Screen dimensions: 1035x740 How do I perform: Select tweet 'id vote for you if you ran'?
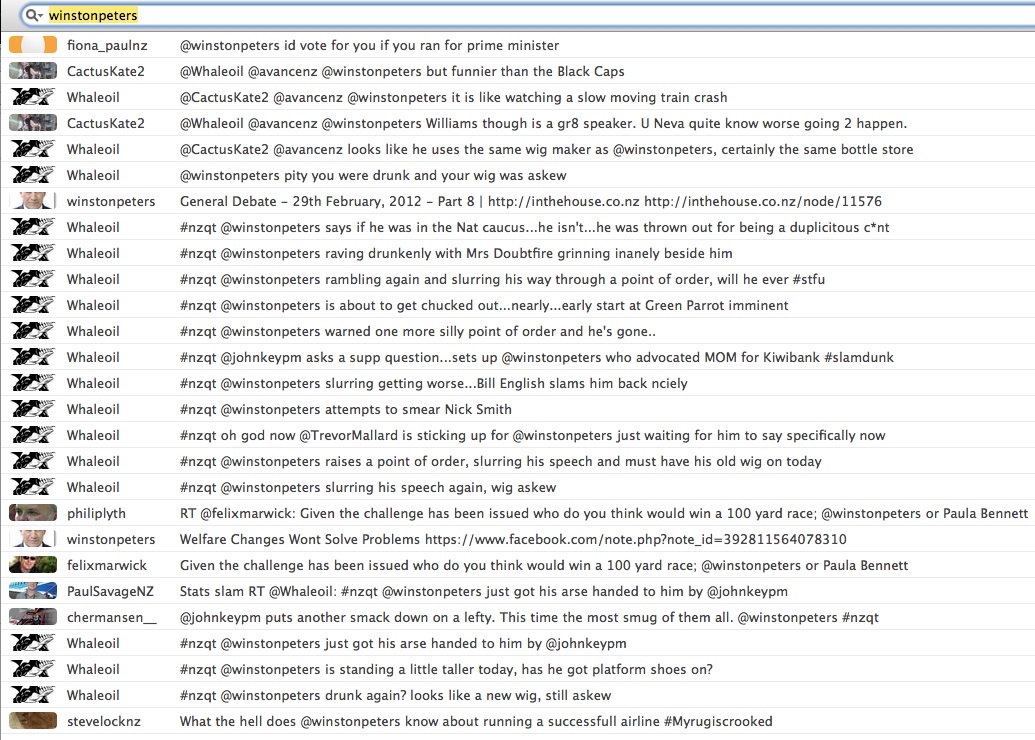(x=370, y=46)
